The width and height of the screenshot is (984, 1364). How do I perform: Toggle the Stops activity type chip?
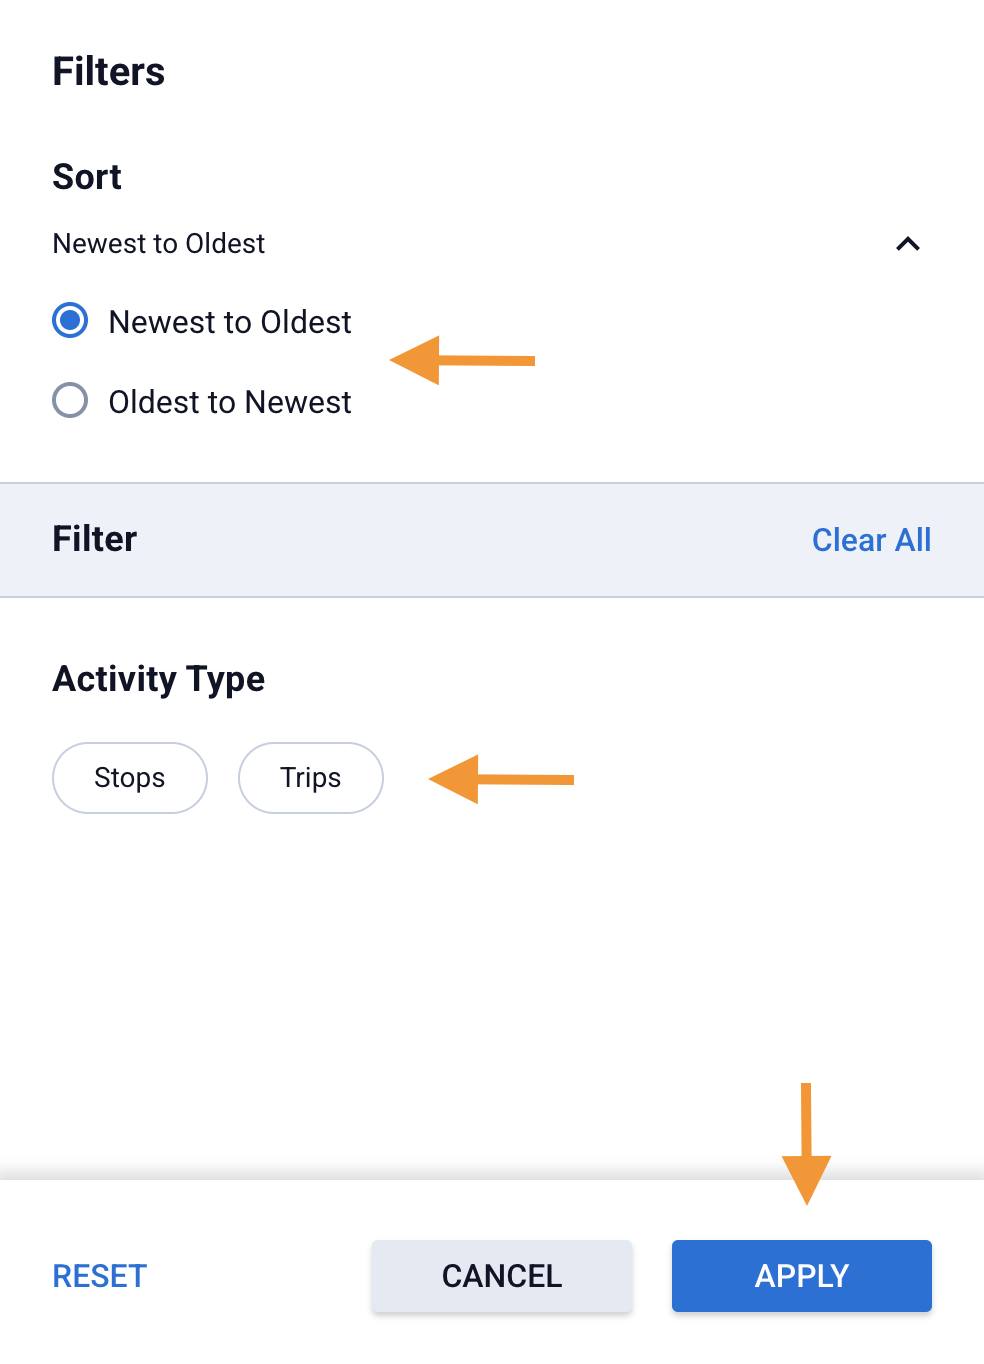coord(130,778)
